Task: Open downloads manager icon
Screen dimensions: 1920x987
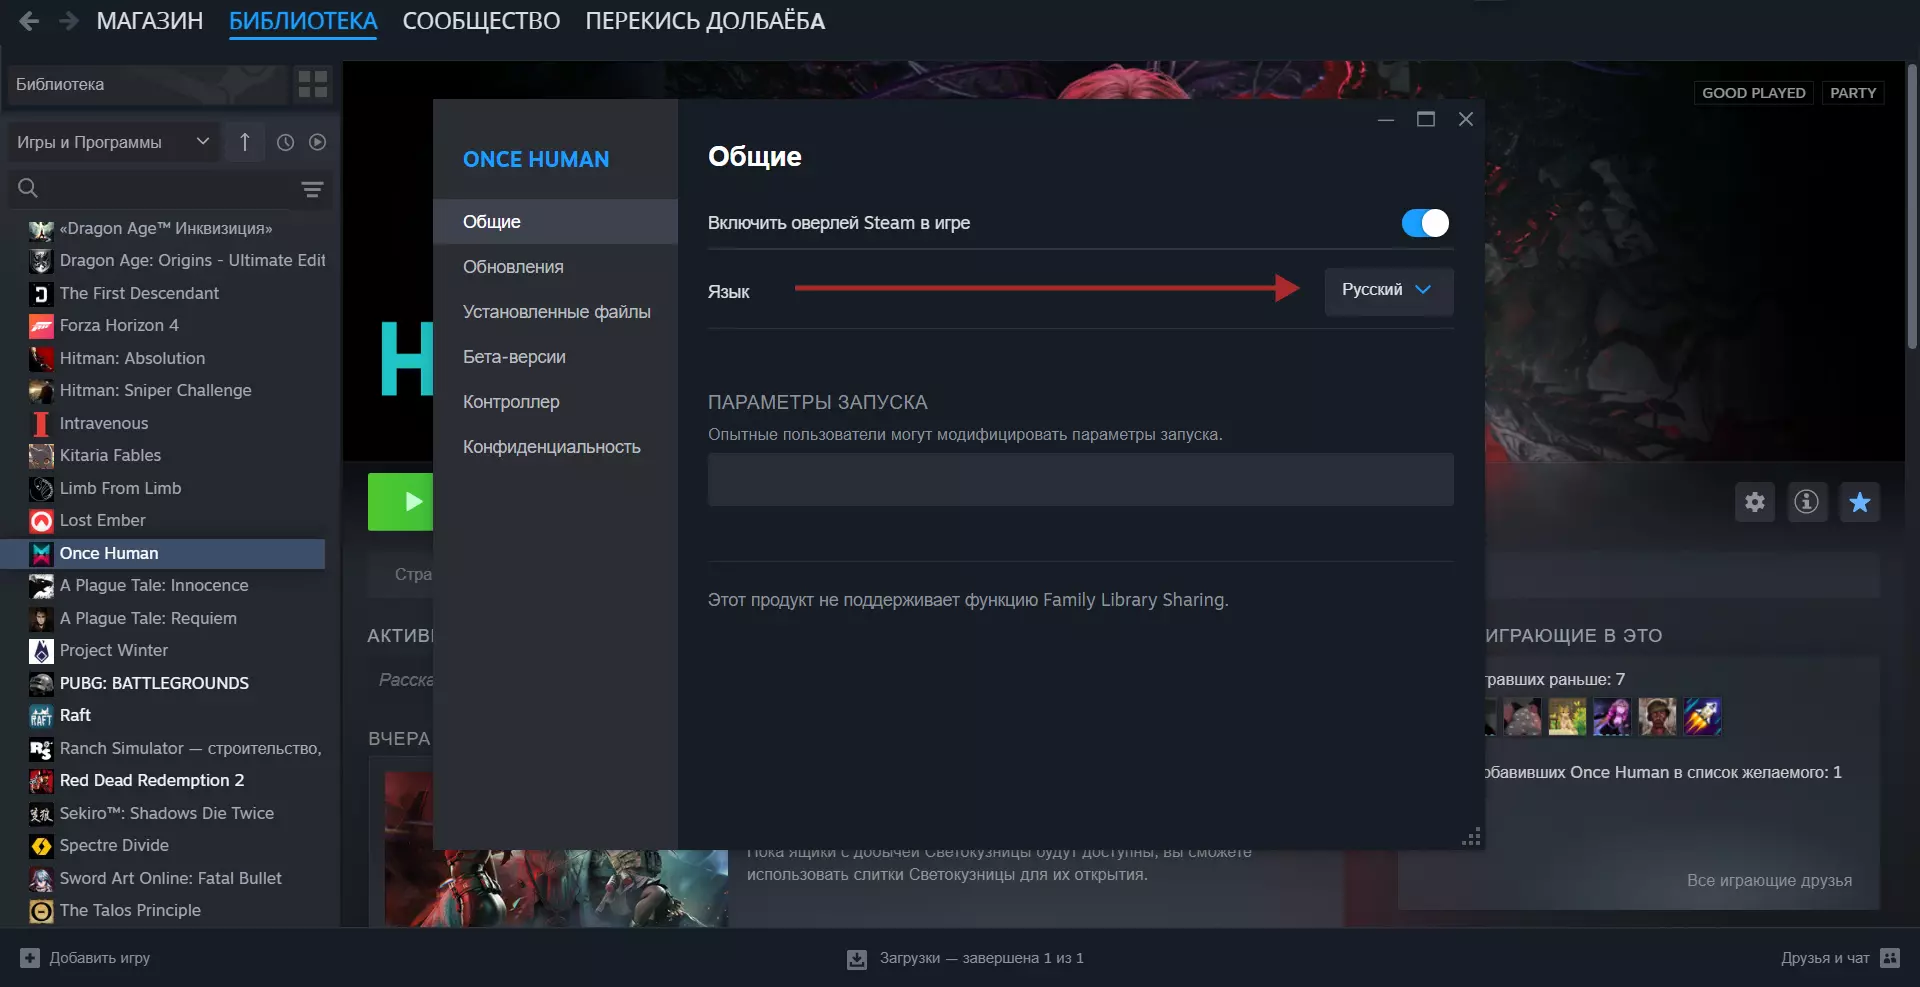Action: [x=857, y=959]
